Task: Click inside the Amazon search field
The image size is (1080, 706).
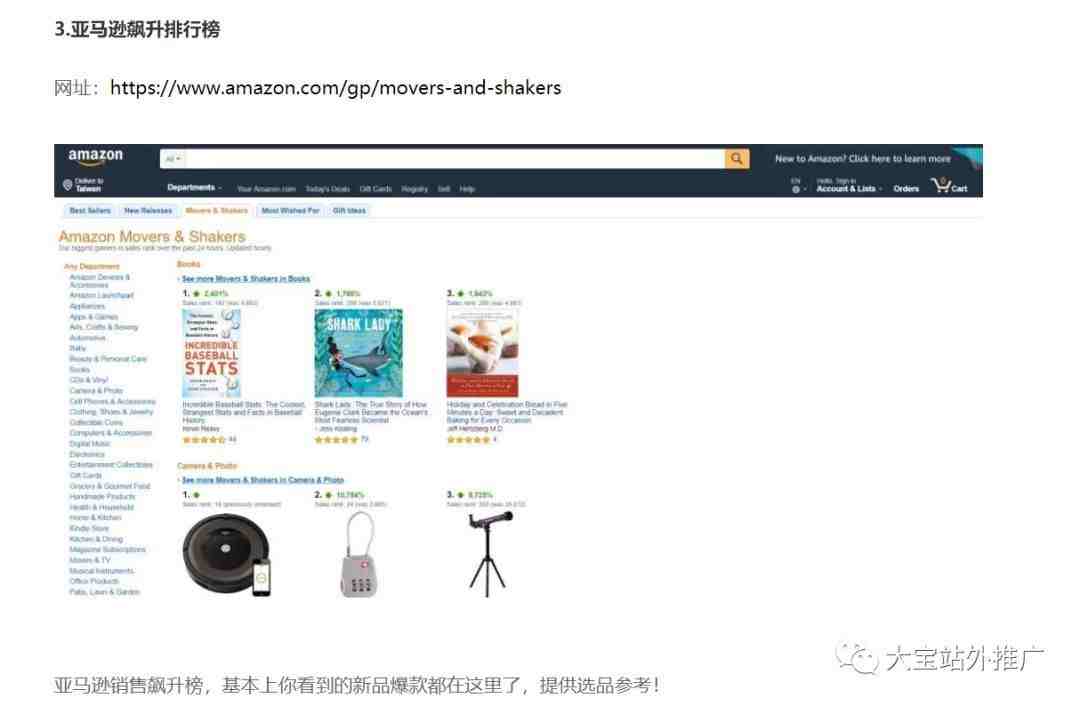Action: (x=455, y=159)
